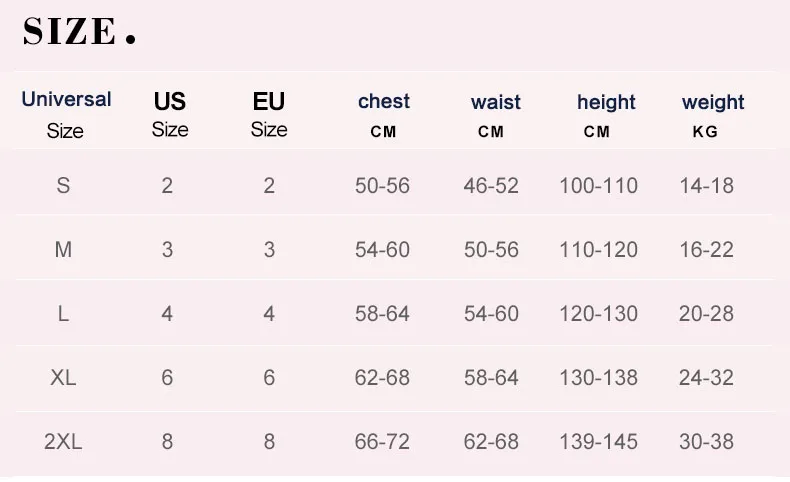This screenshot has height=482, width=790.
Task: Select the XL universal size label
Action: click(63, 377)
